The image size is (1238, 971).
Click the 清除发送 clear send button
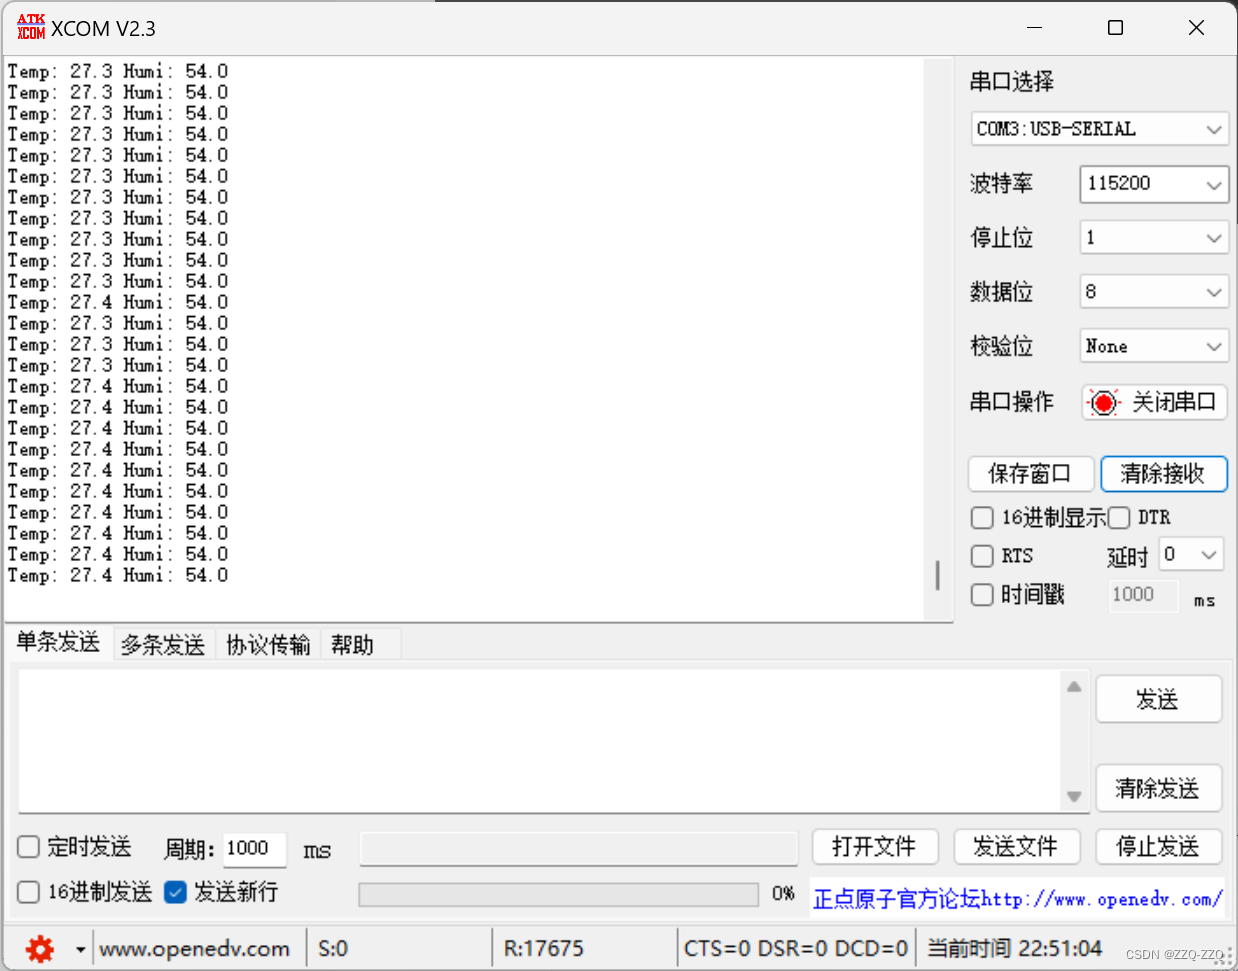click(1158, 788)
